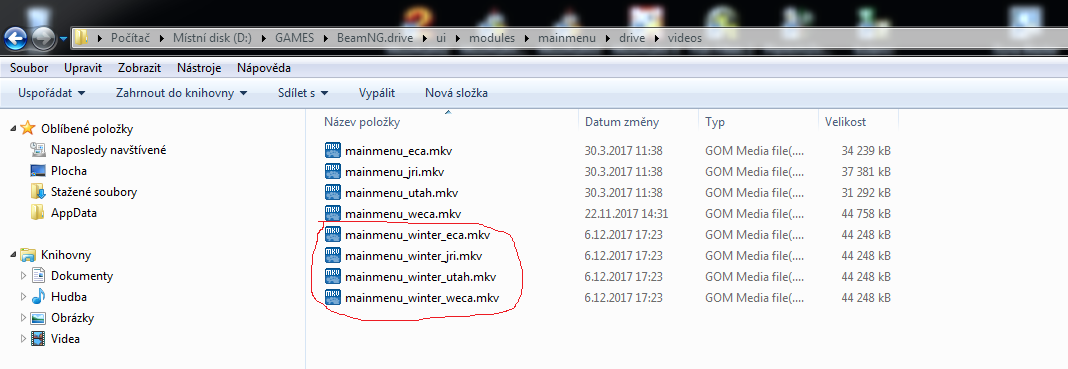Select Stažené soubory in the sidebar
Viewport: 1068px width, 369px height.
pyautogui.click(x=94, y=192)
